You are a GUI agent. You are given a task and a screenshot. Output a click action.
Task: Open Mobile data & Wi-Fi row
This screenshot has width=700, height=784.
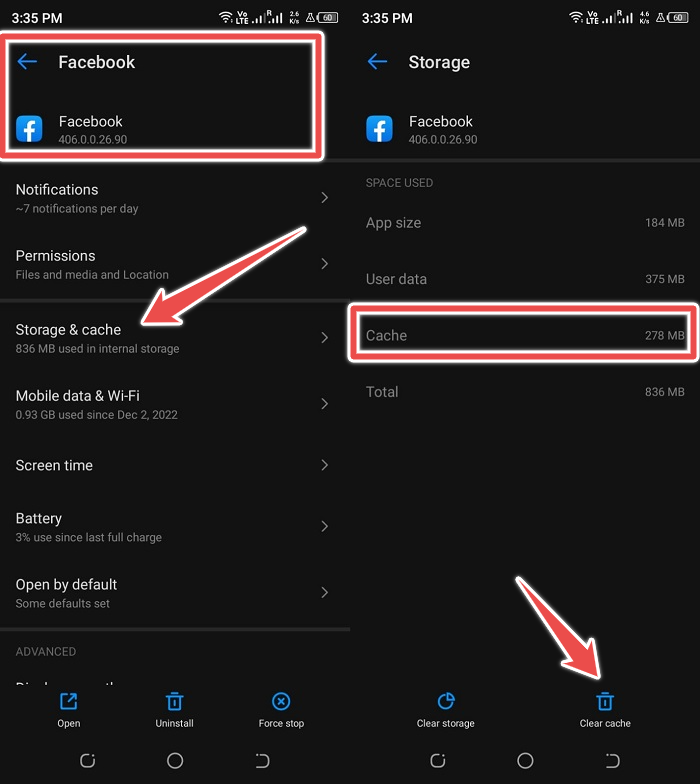click(175, 404)
